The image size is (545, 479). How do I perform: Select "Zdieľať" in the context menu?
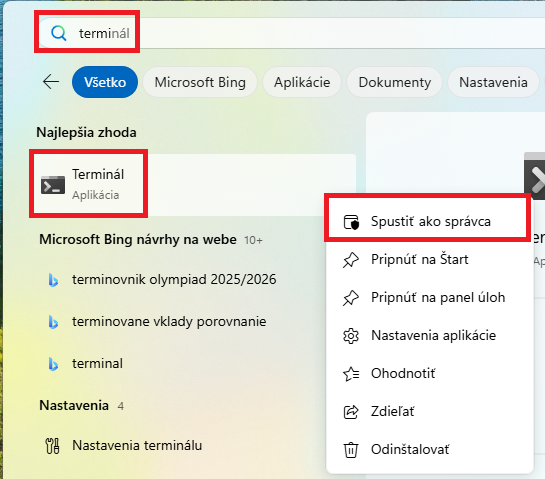[x=430, y=412]
